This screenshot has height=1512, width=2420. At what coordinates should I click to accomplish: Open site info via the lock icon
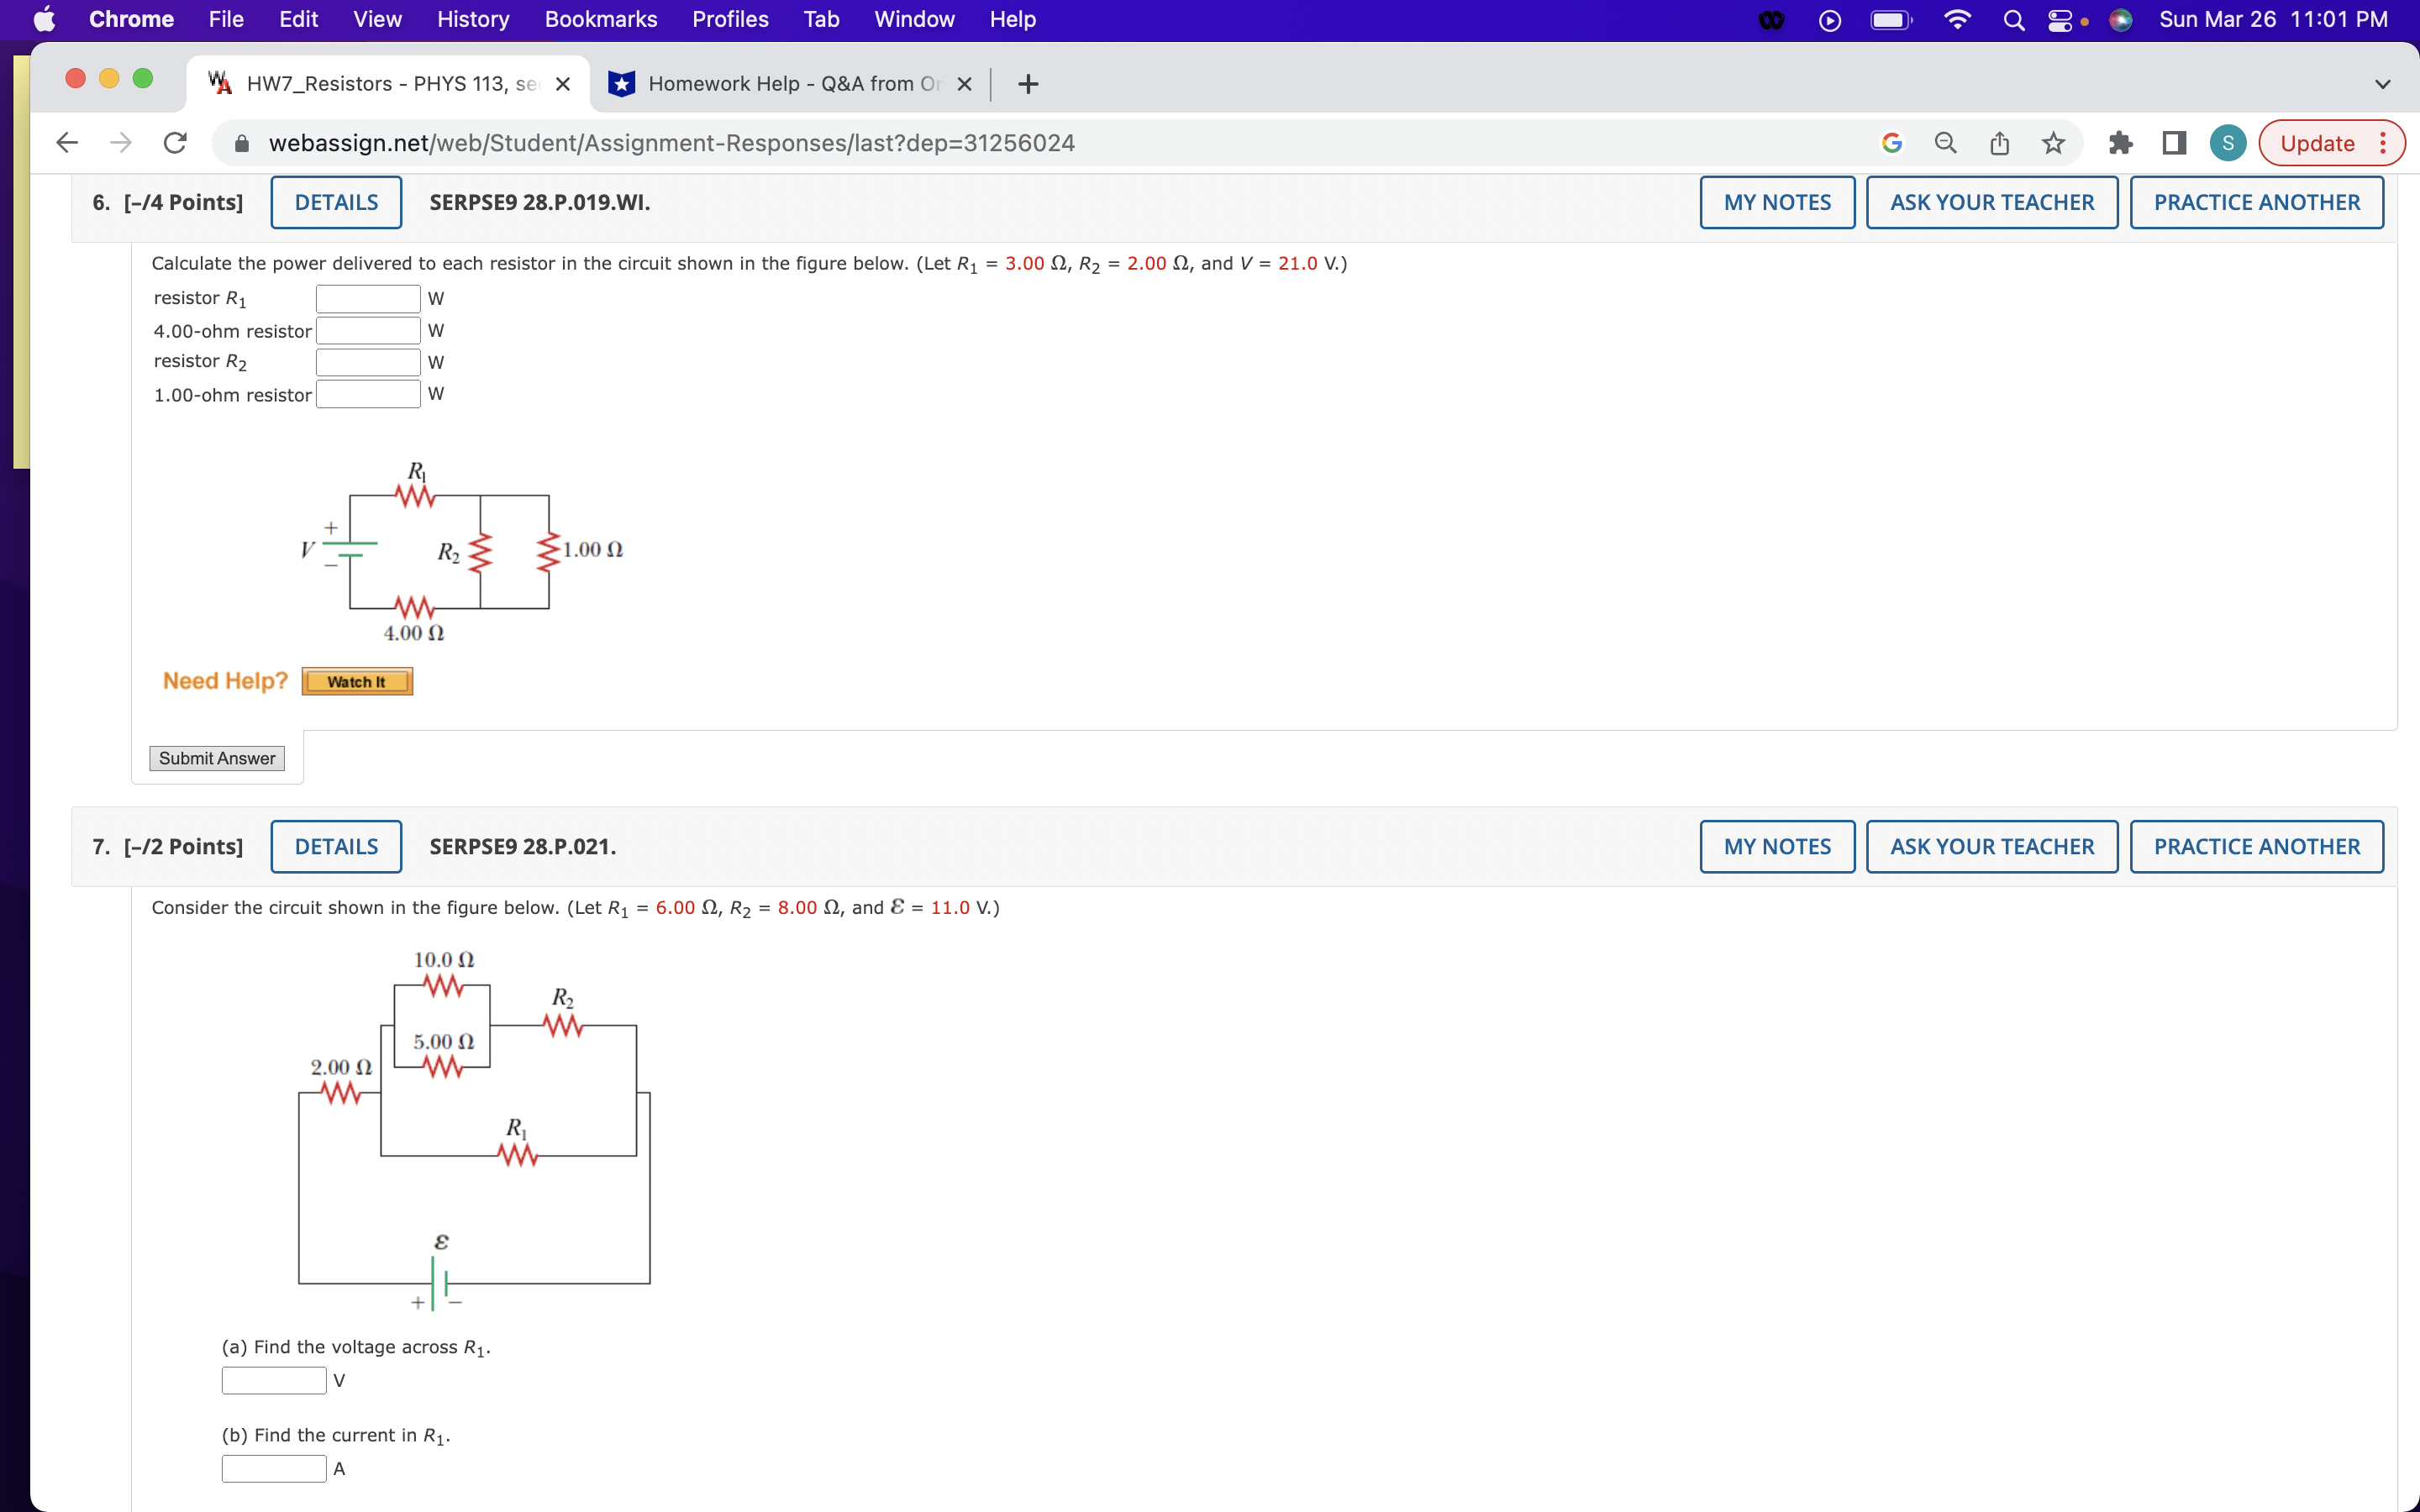[241, 143]
